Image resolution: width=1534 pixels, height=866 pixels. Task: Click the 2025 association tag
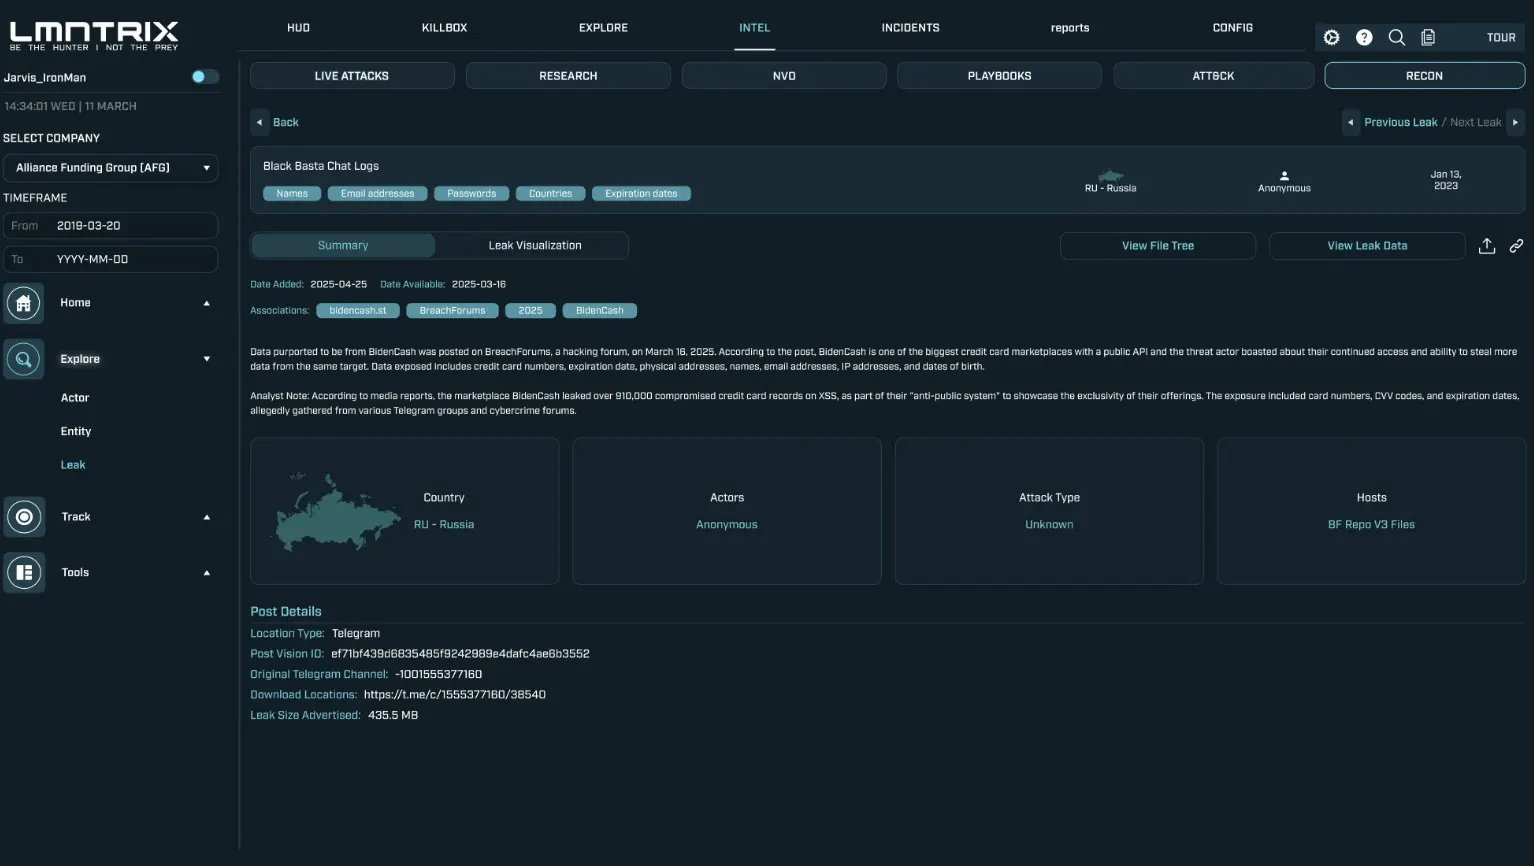[x=530, y=311]
